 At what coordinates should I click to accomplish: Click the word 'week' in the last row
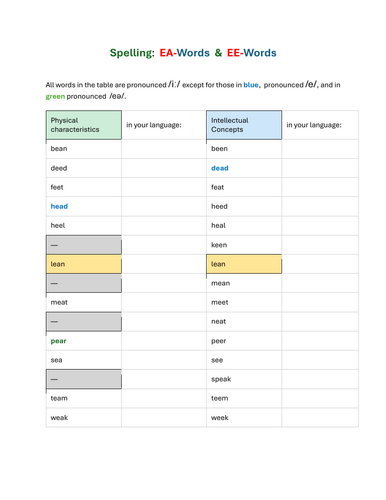click(x=220, y=418)
